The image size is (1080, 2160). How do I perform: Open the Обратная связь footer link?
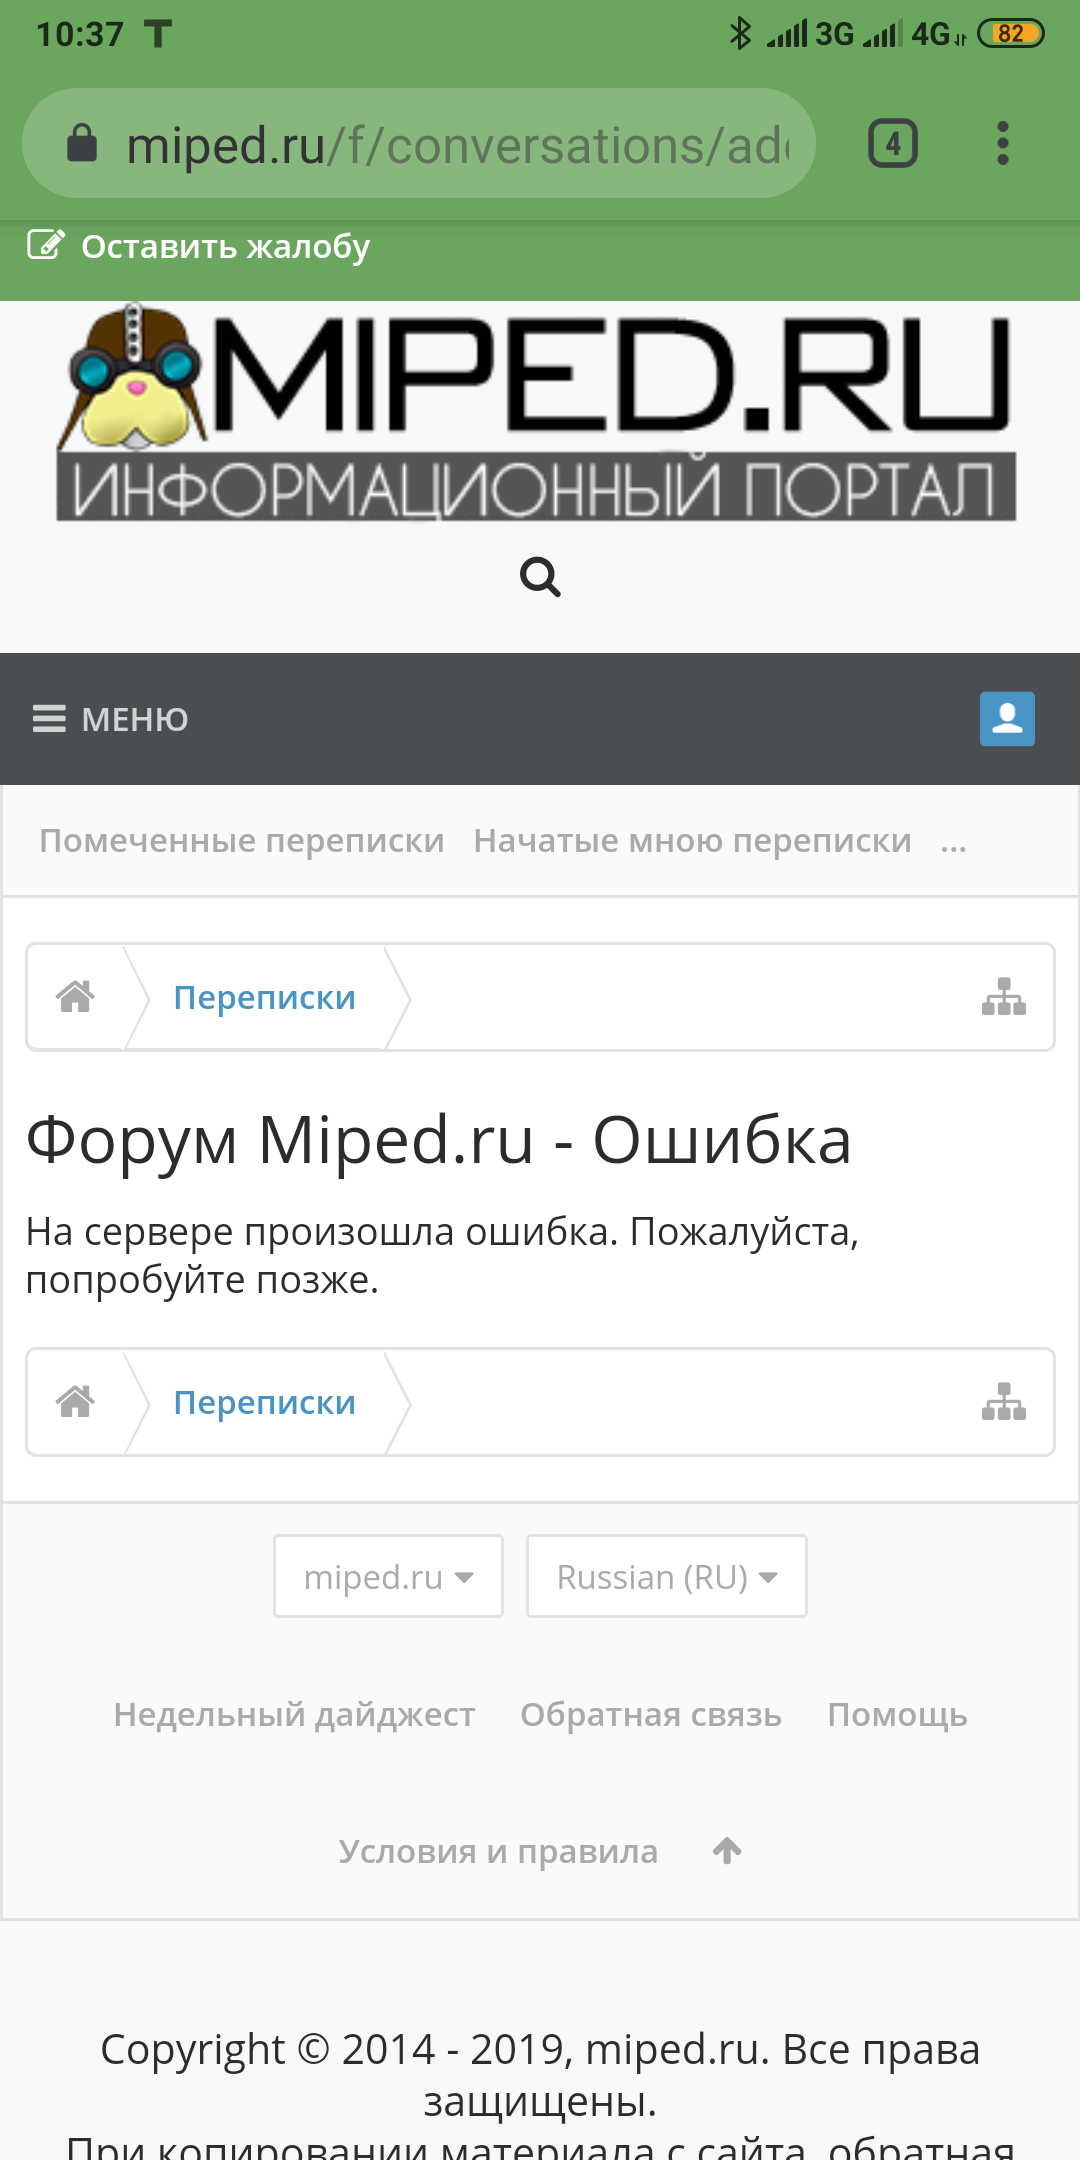click(x=651, y=1715)
